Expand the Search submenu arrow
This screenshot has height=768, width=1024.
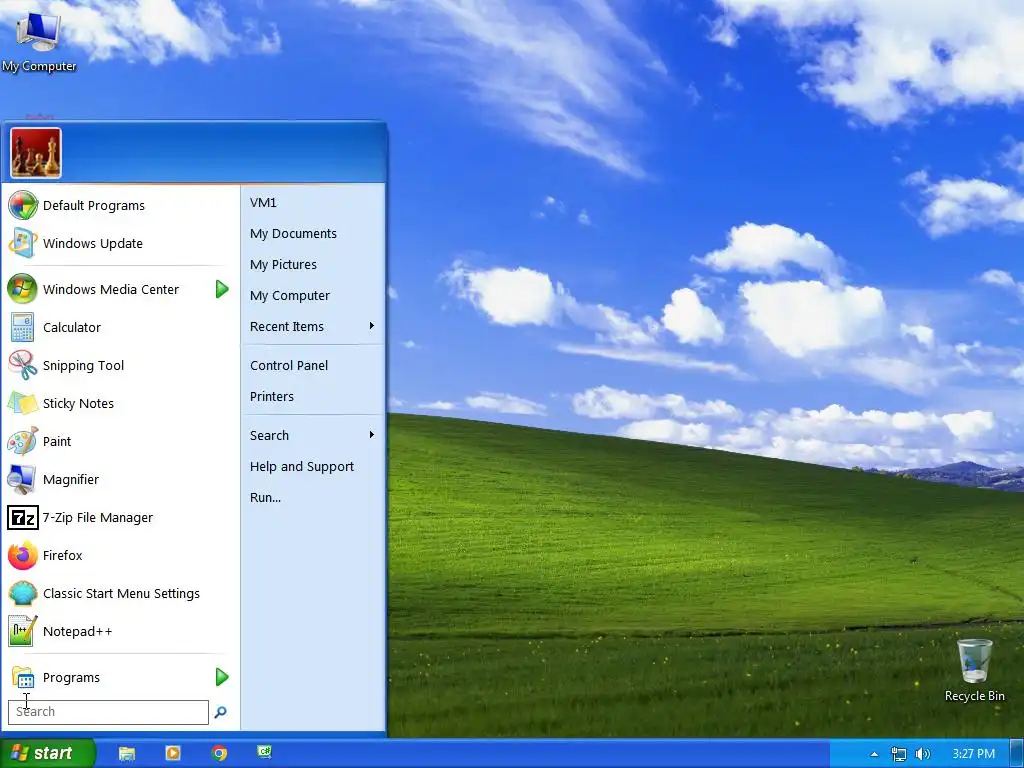point(372,435)
